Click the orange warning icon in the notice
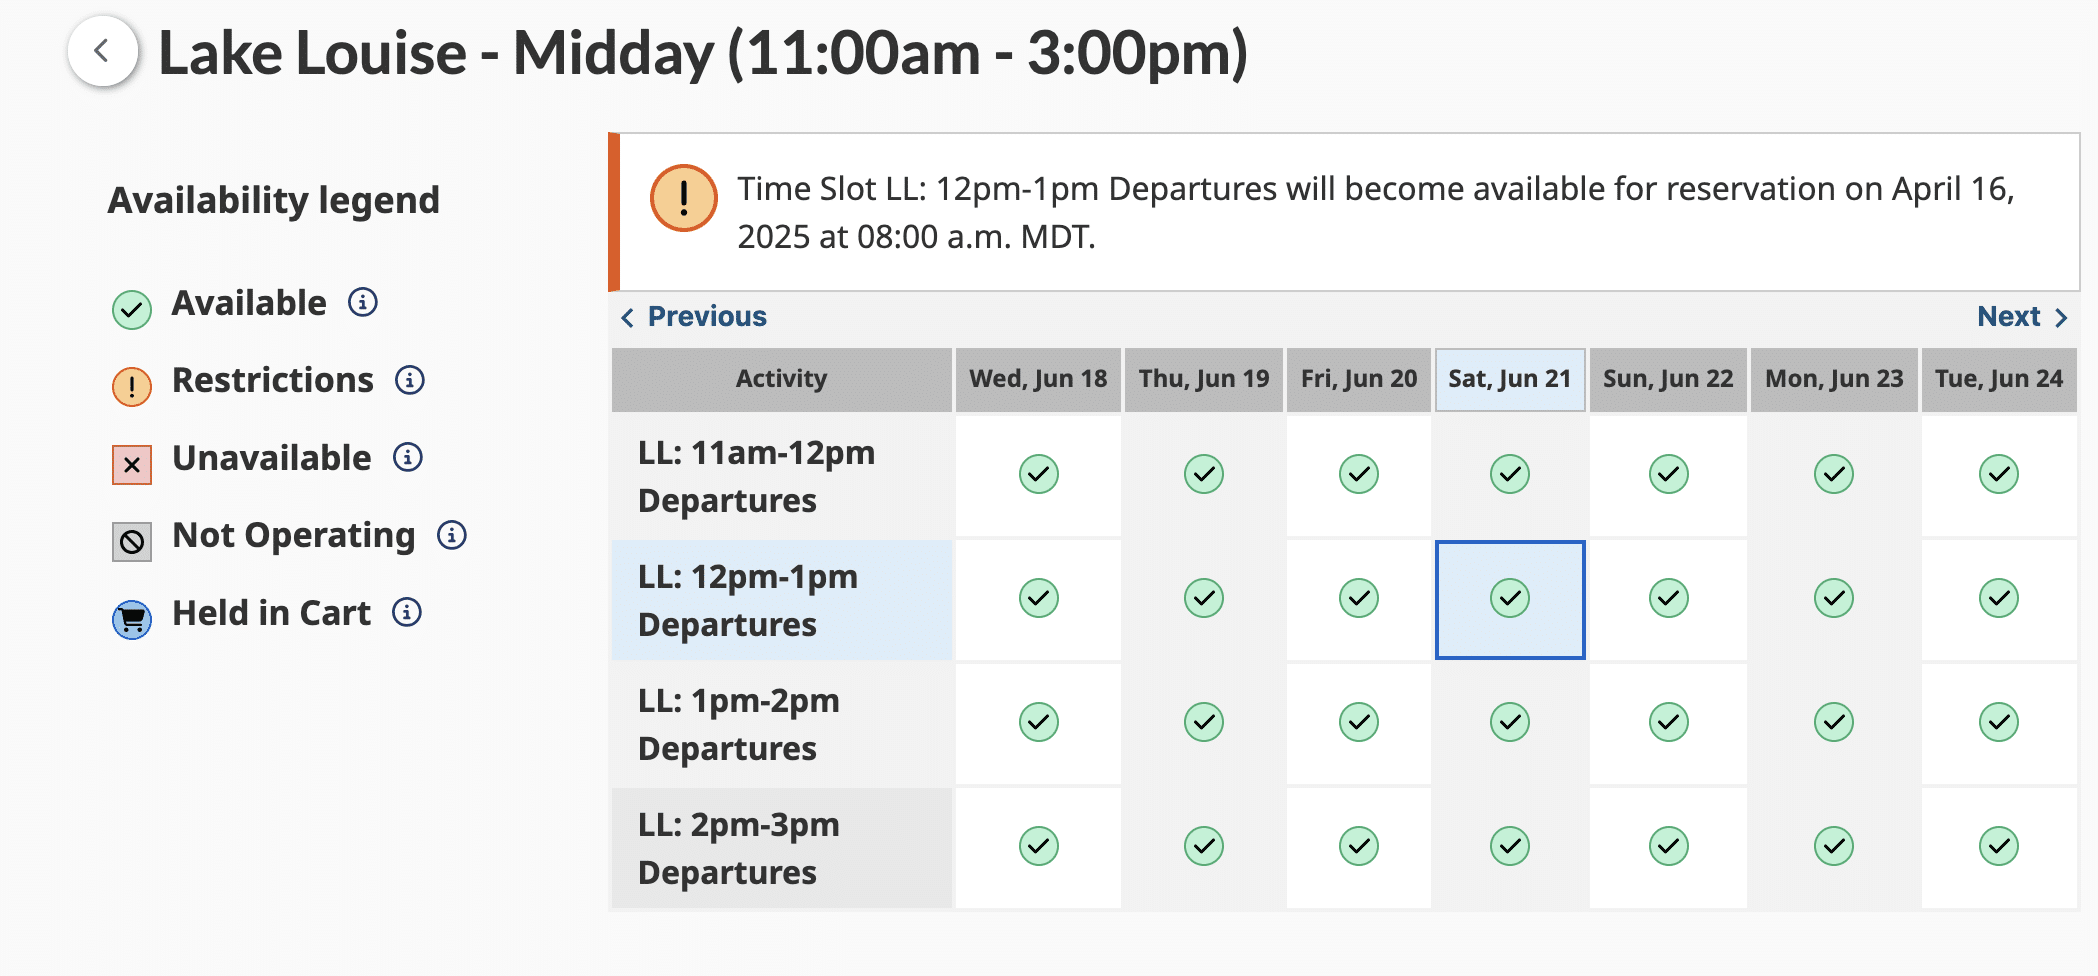 [x=684, y=198]
